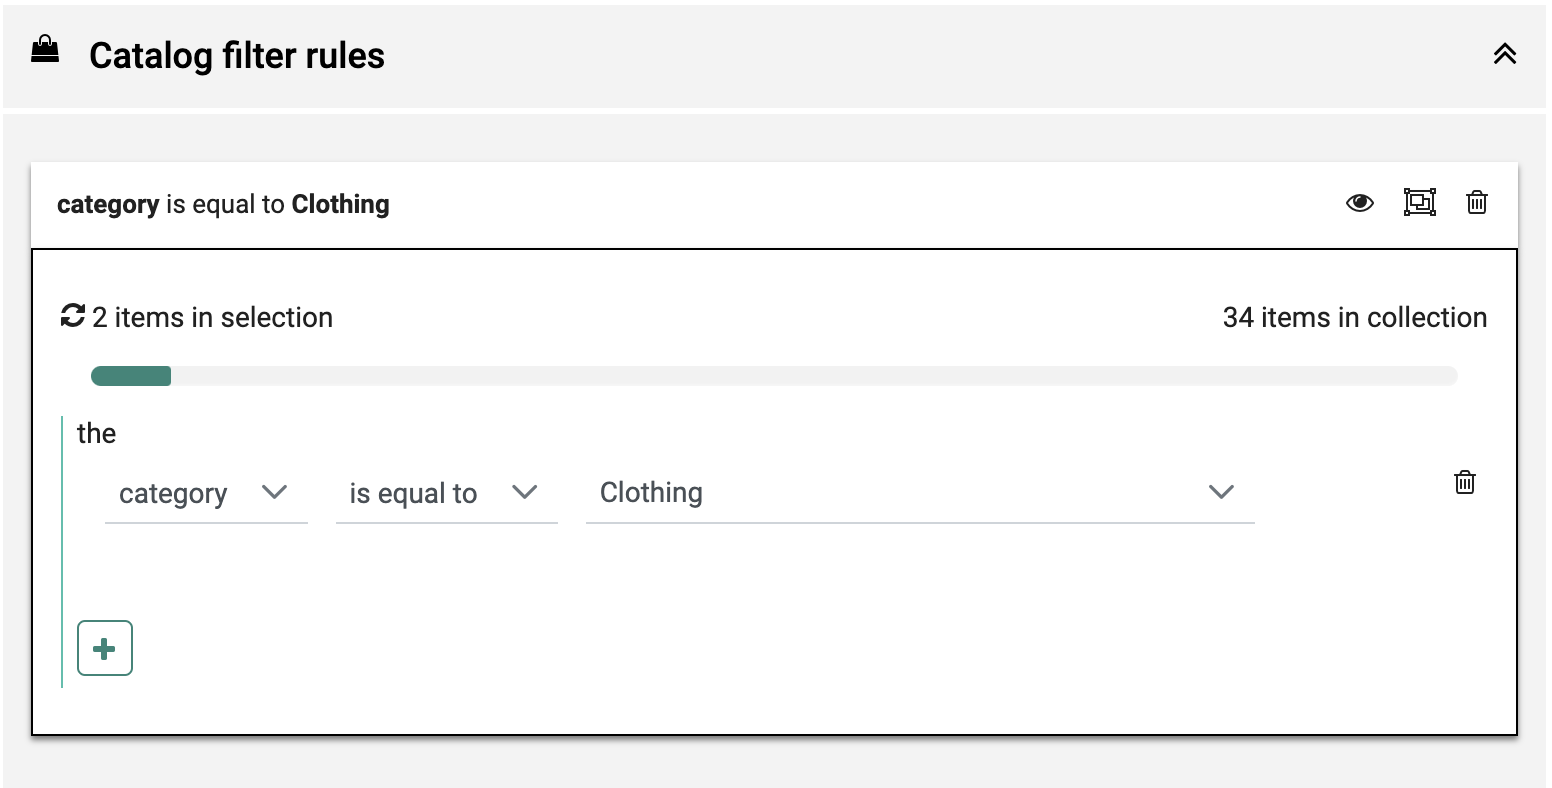Click the '34 items in collection' text
This screenshot has height=788, width=1552.
point(1354,317)
